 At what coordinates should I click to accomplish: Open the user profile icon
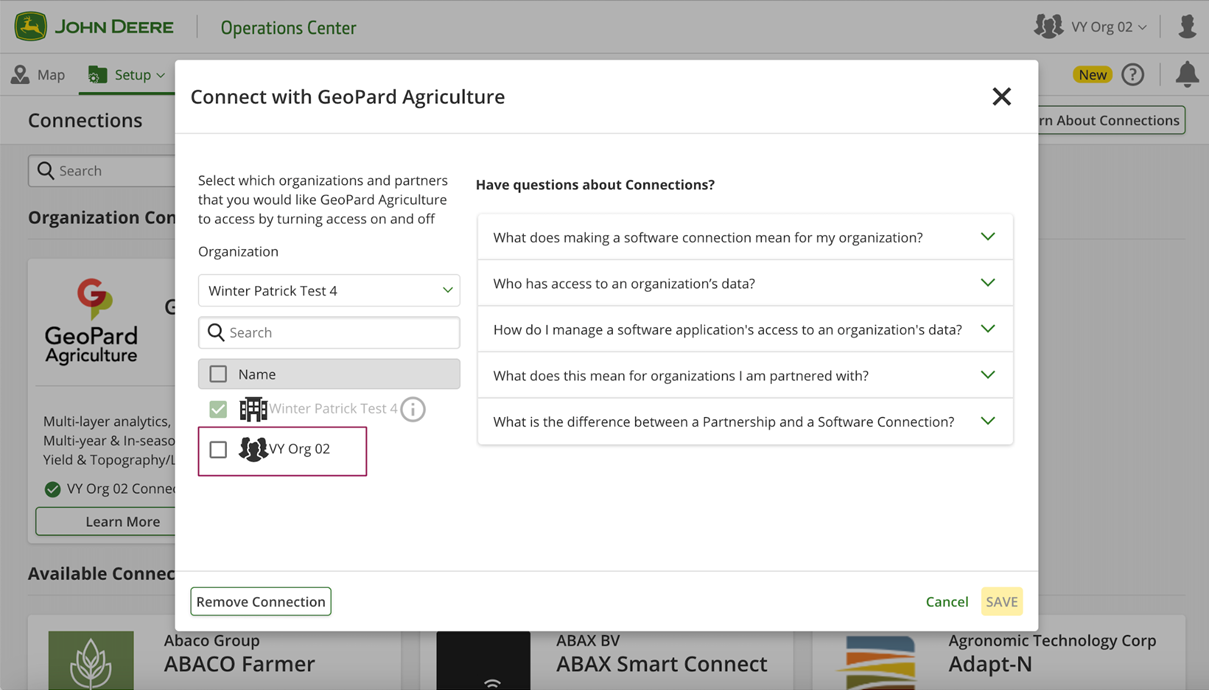coord(1187,27)
